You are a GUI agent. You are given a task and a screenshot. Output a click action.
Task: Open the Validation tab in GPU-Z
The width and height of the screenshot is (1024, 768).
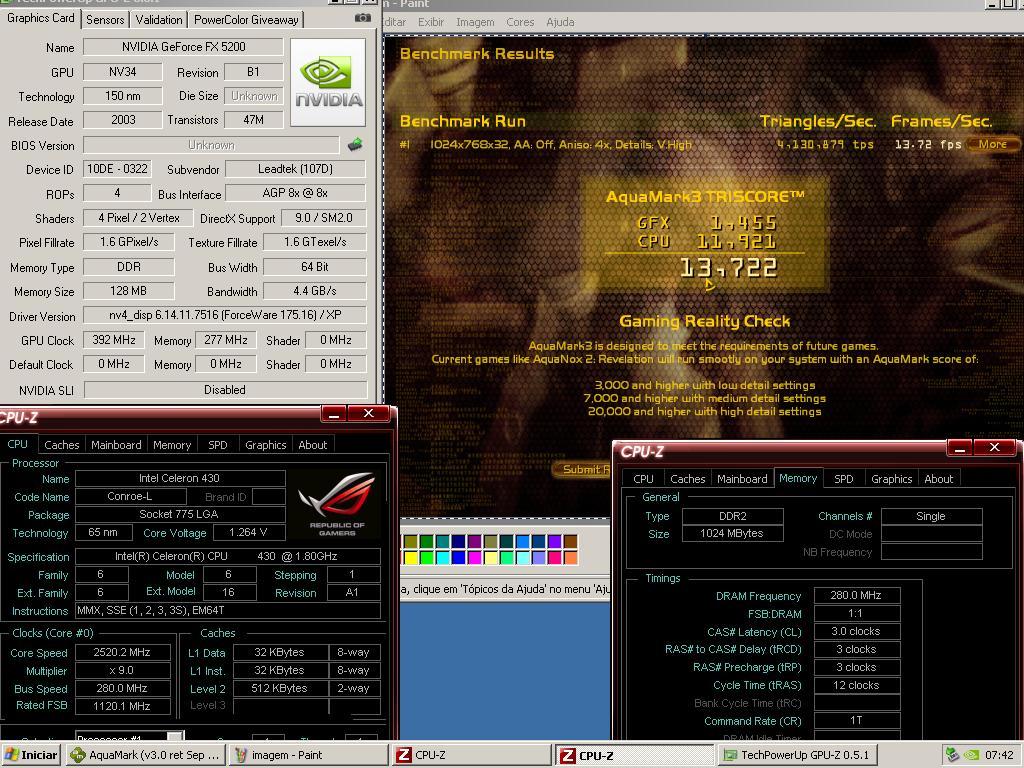[159, 20]
